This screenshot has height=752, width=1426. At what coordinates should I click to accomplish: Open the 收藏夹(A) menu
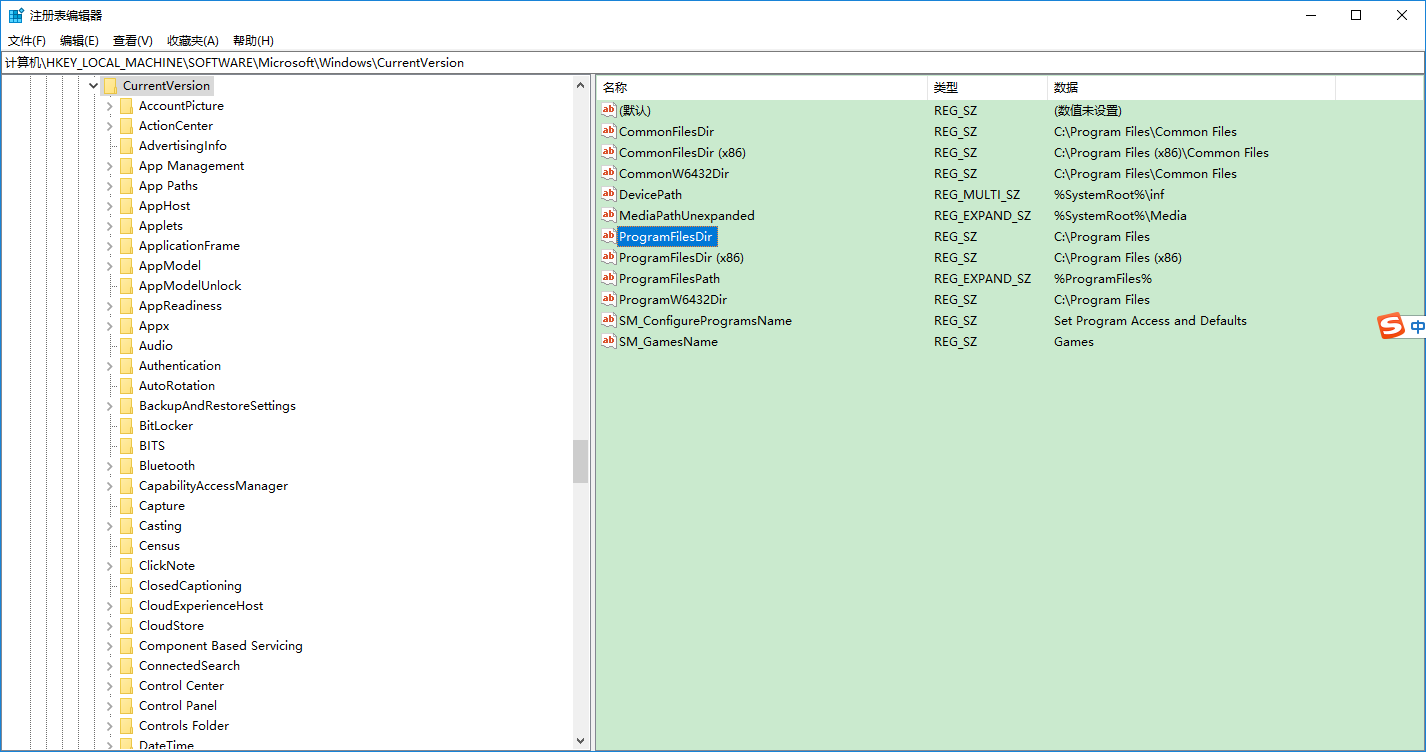(193, 41)
